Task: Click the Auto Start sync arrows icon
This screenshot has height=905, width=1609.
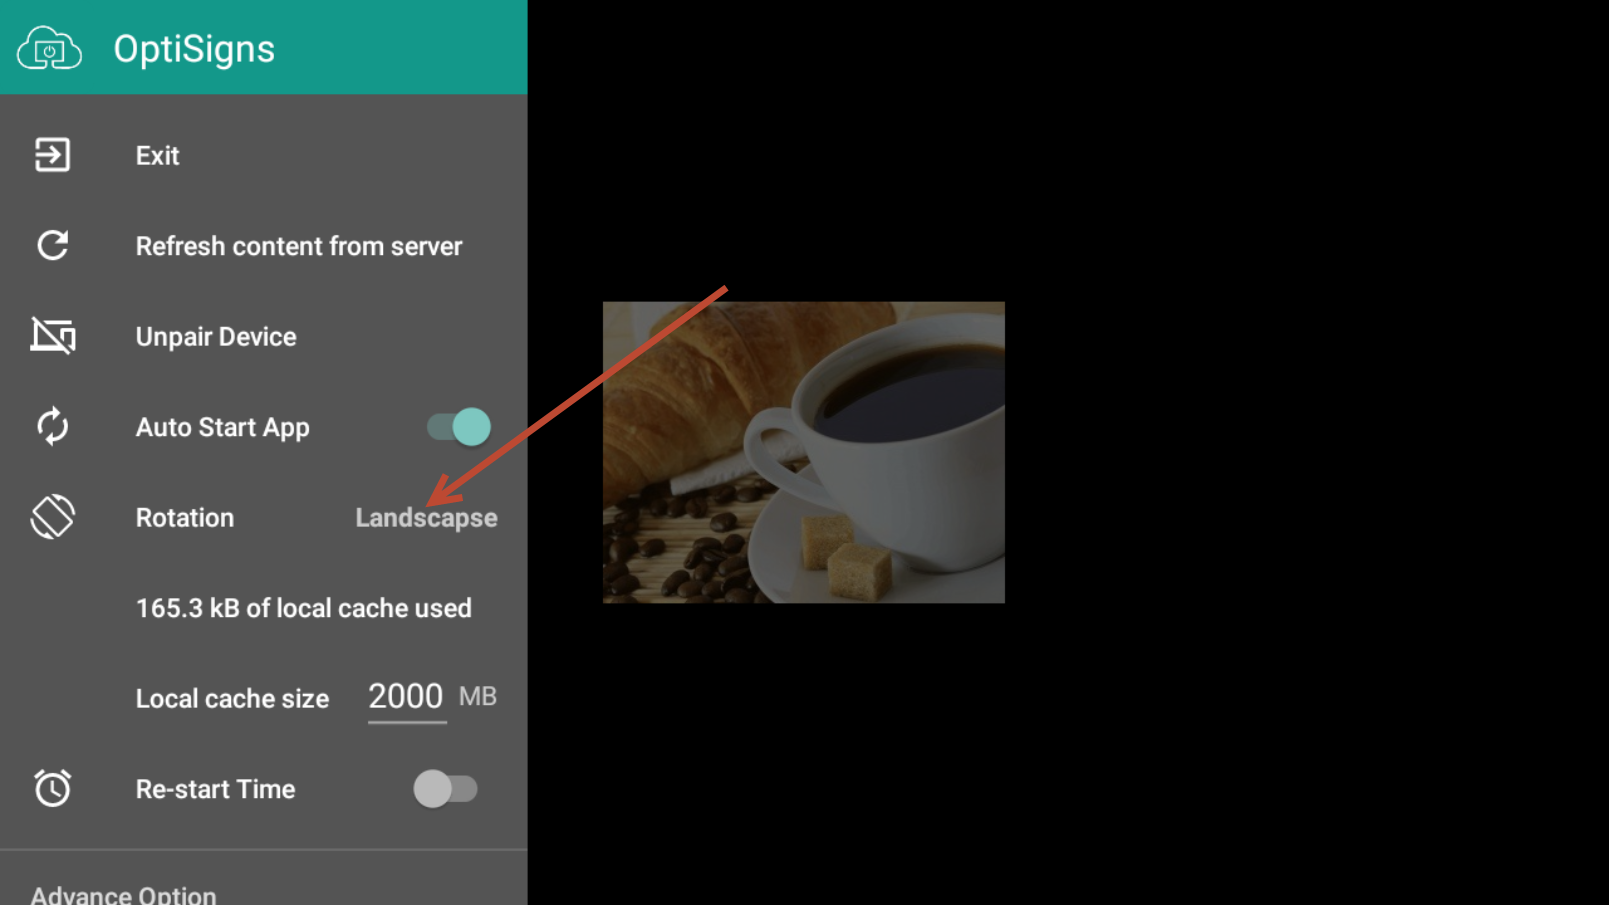Action: click(52, 427)
